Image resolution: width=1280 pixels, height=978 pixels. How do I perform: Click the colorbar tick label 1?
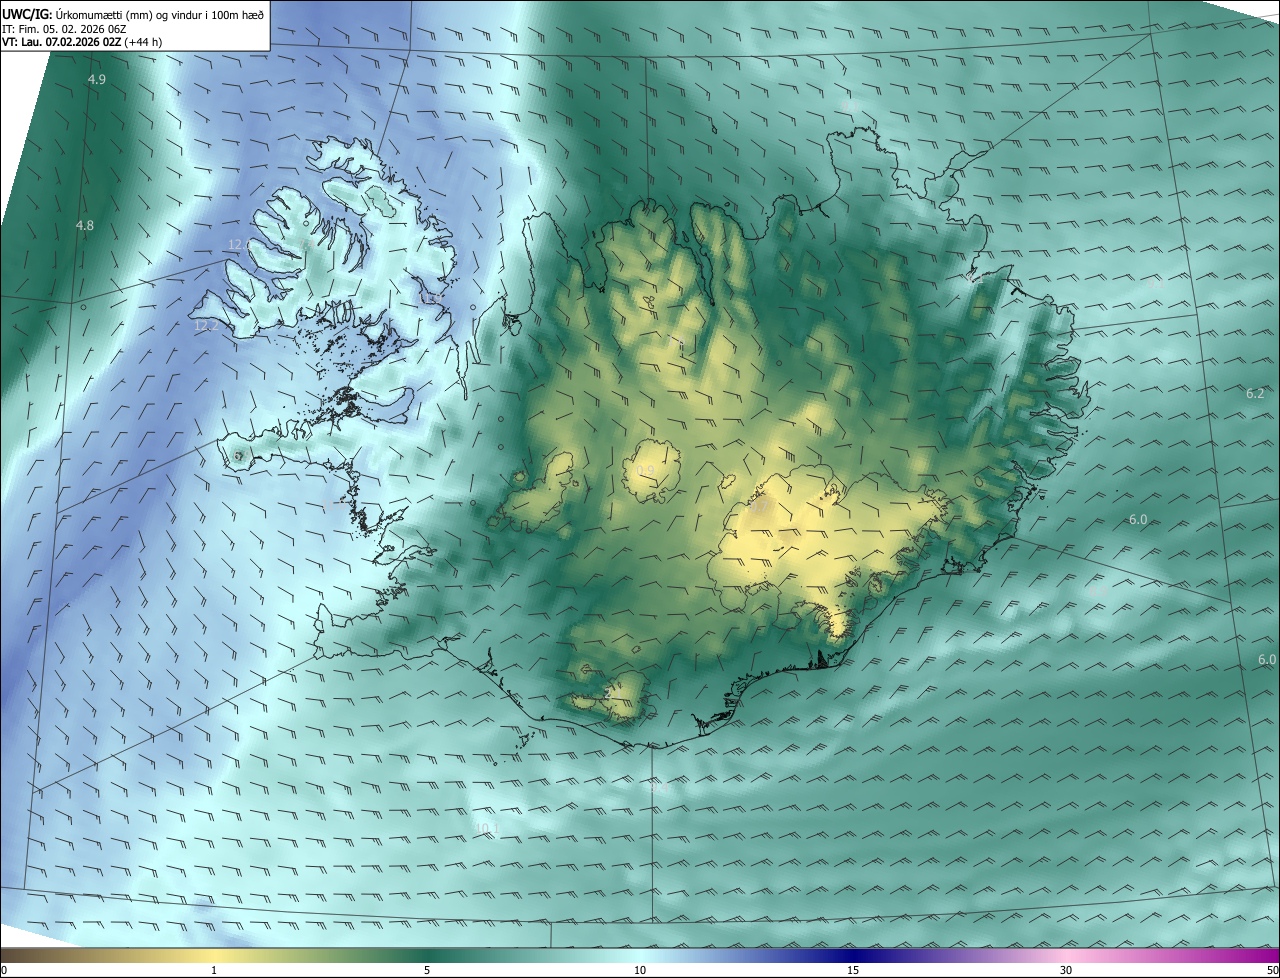pos(214,970)
